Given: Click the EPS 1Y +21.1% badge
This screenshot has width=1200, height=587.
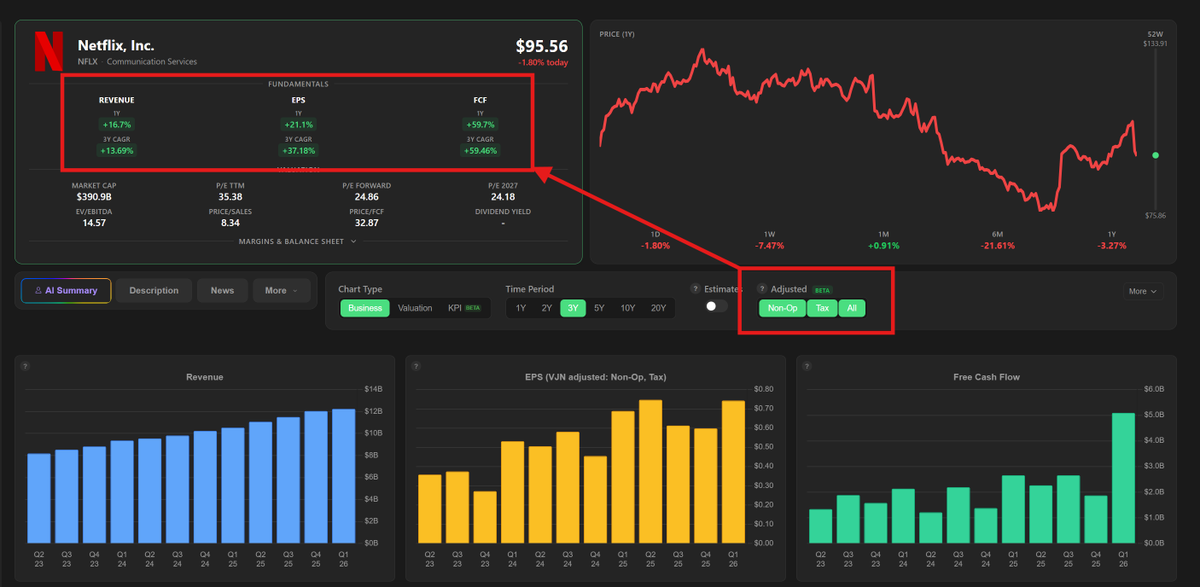Looking at the screenshot, I should coord(298,125).
